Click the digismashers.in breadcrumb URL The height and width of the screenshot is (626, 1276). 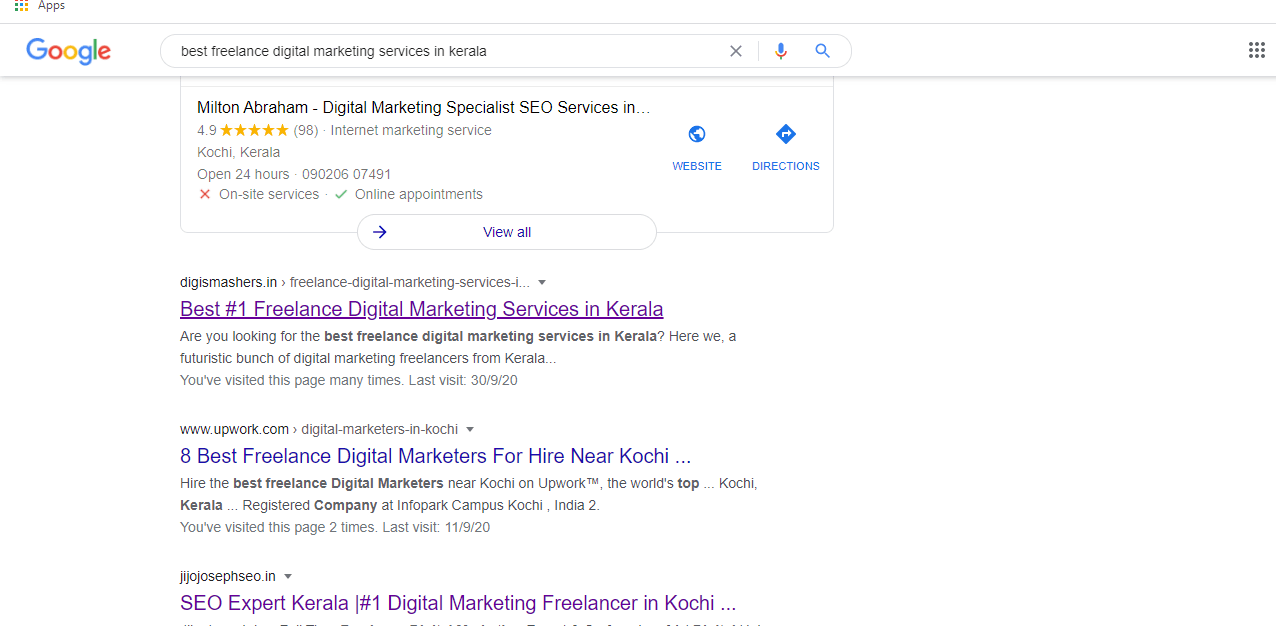[228, 282]
